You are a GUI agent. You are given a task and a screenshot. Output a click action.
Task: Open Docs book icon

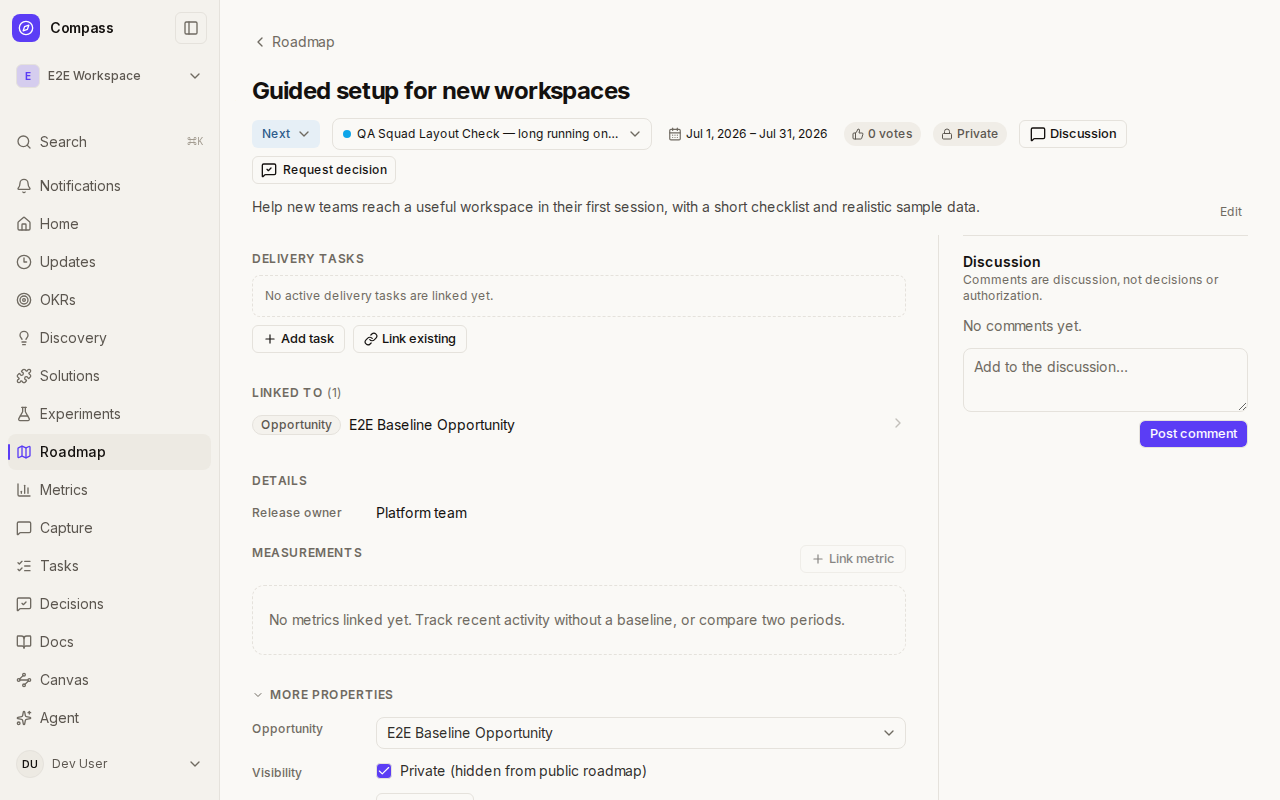pyautogui.click(x=24, y=642)
